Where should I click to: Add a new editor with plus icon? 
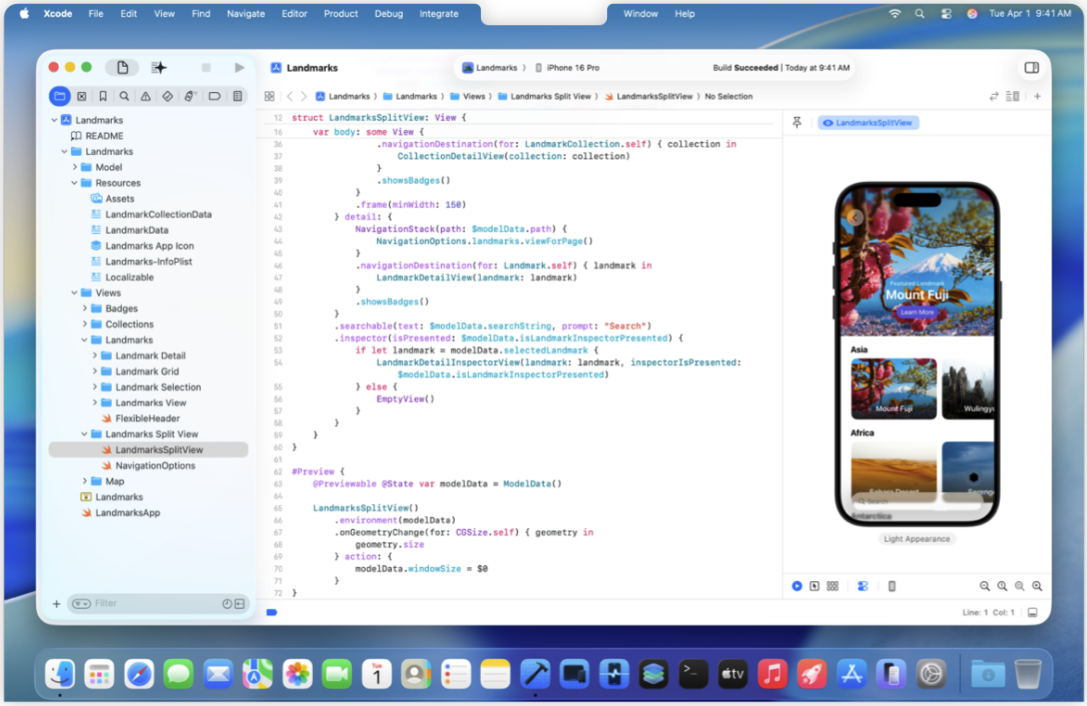pyautogui.click(x=1037, y=96)
